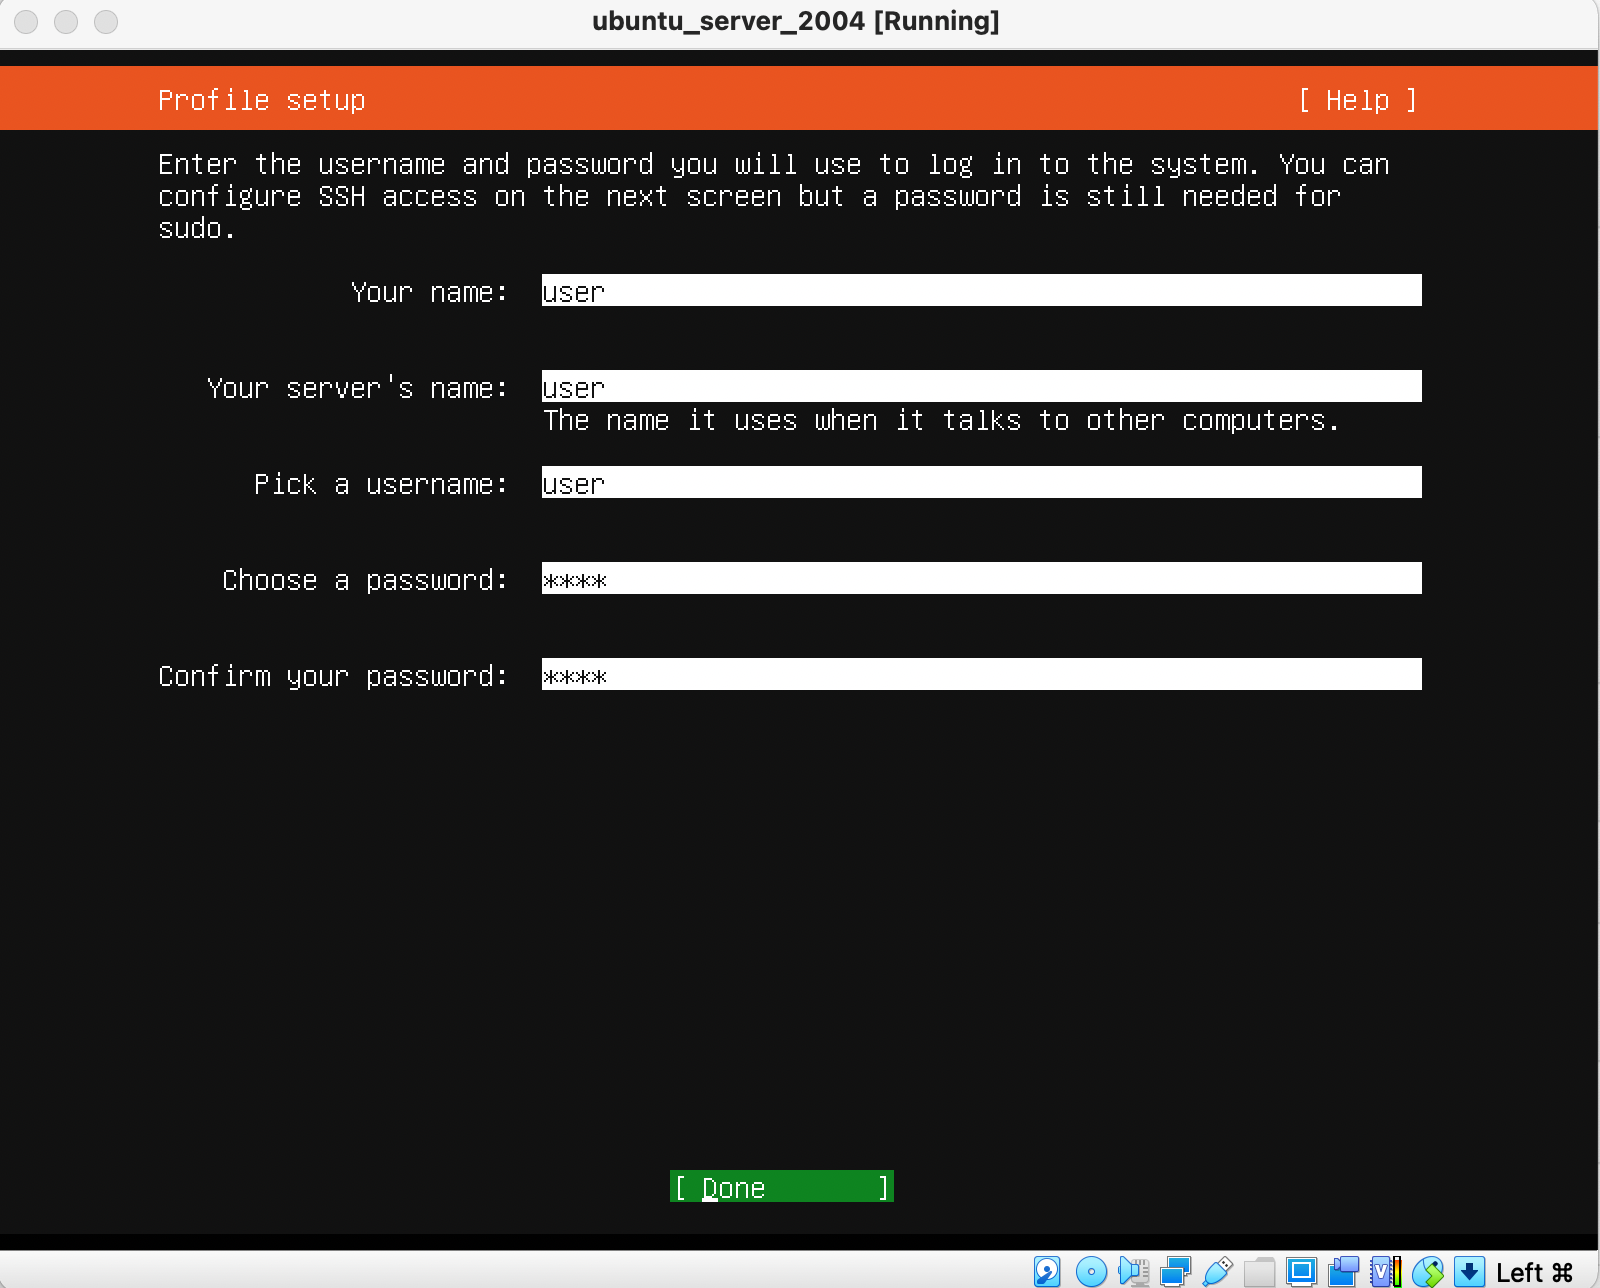Open the keyboard capture down-arrow icon
This screenshot has width=1600, height=1288.
point(1469,1271)
